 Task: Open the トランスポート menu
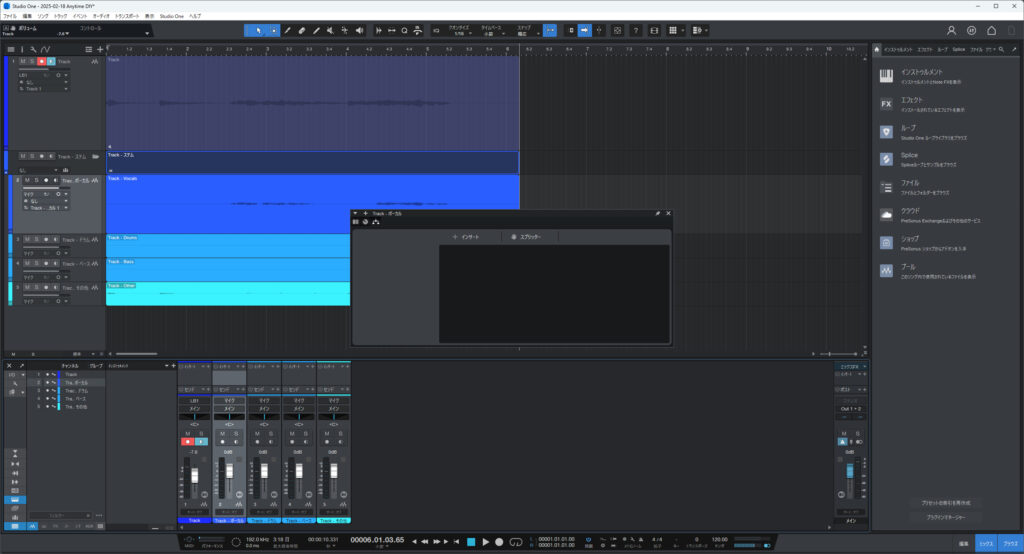point(127,16)
